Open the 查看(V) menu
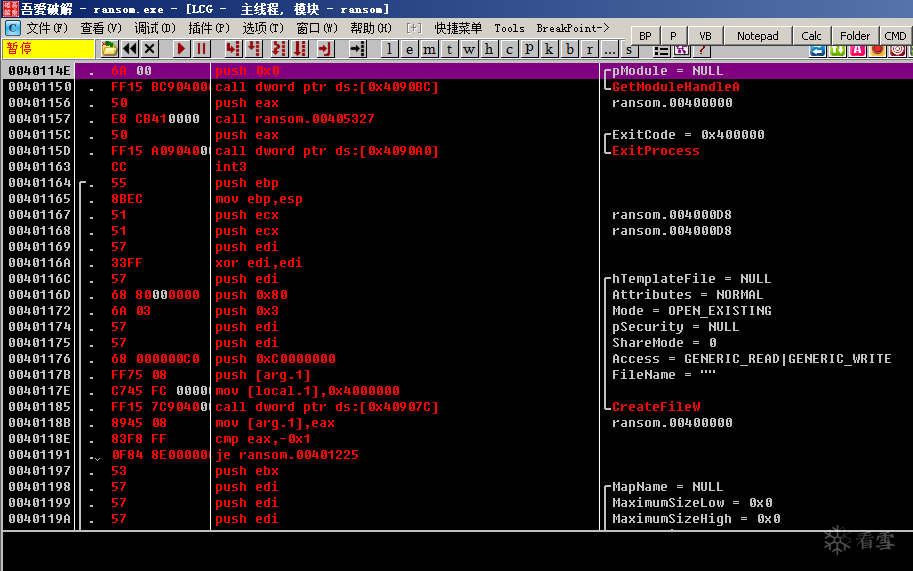This screenshot has height=571, width=913. point(101,28)
